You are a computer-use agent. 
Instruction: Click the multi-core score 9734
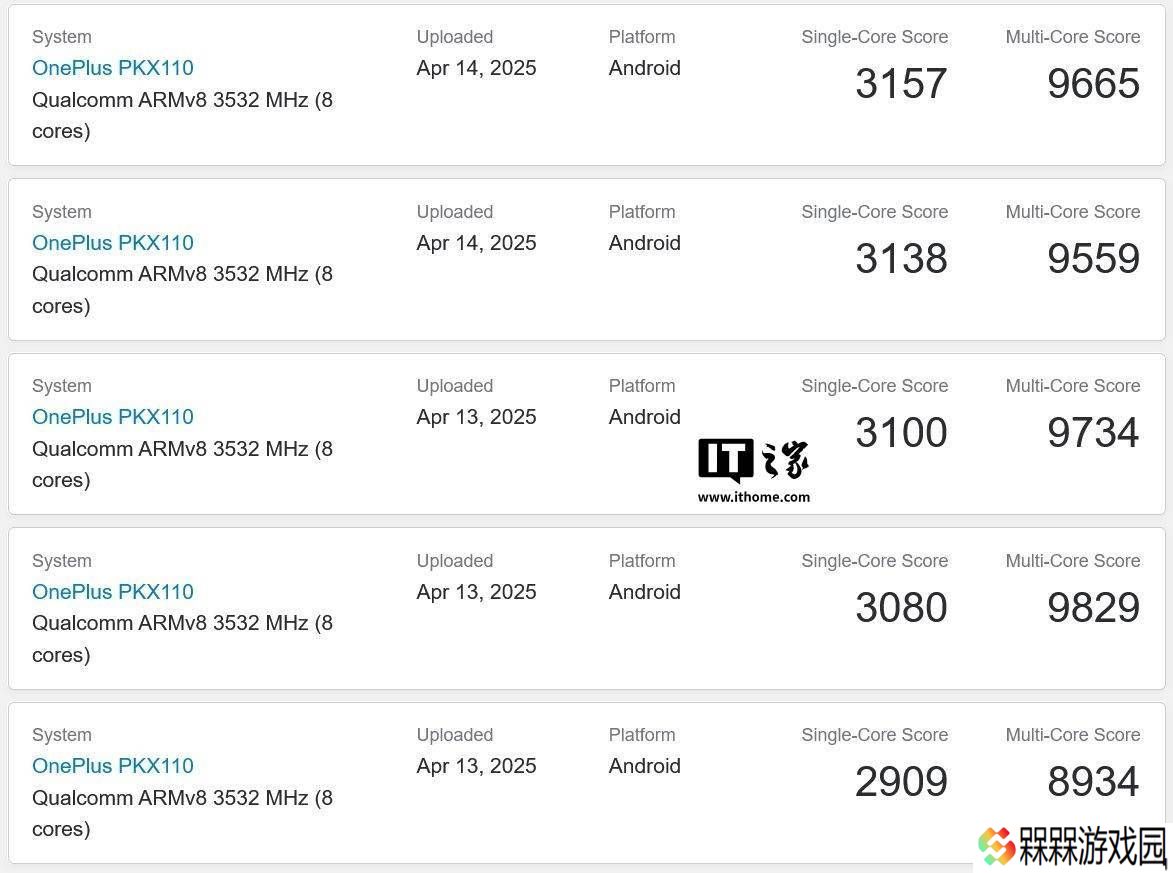coord(1093,432)
